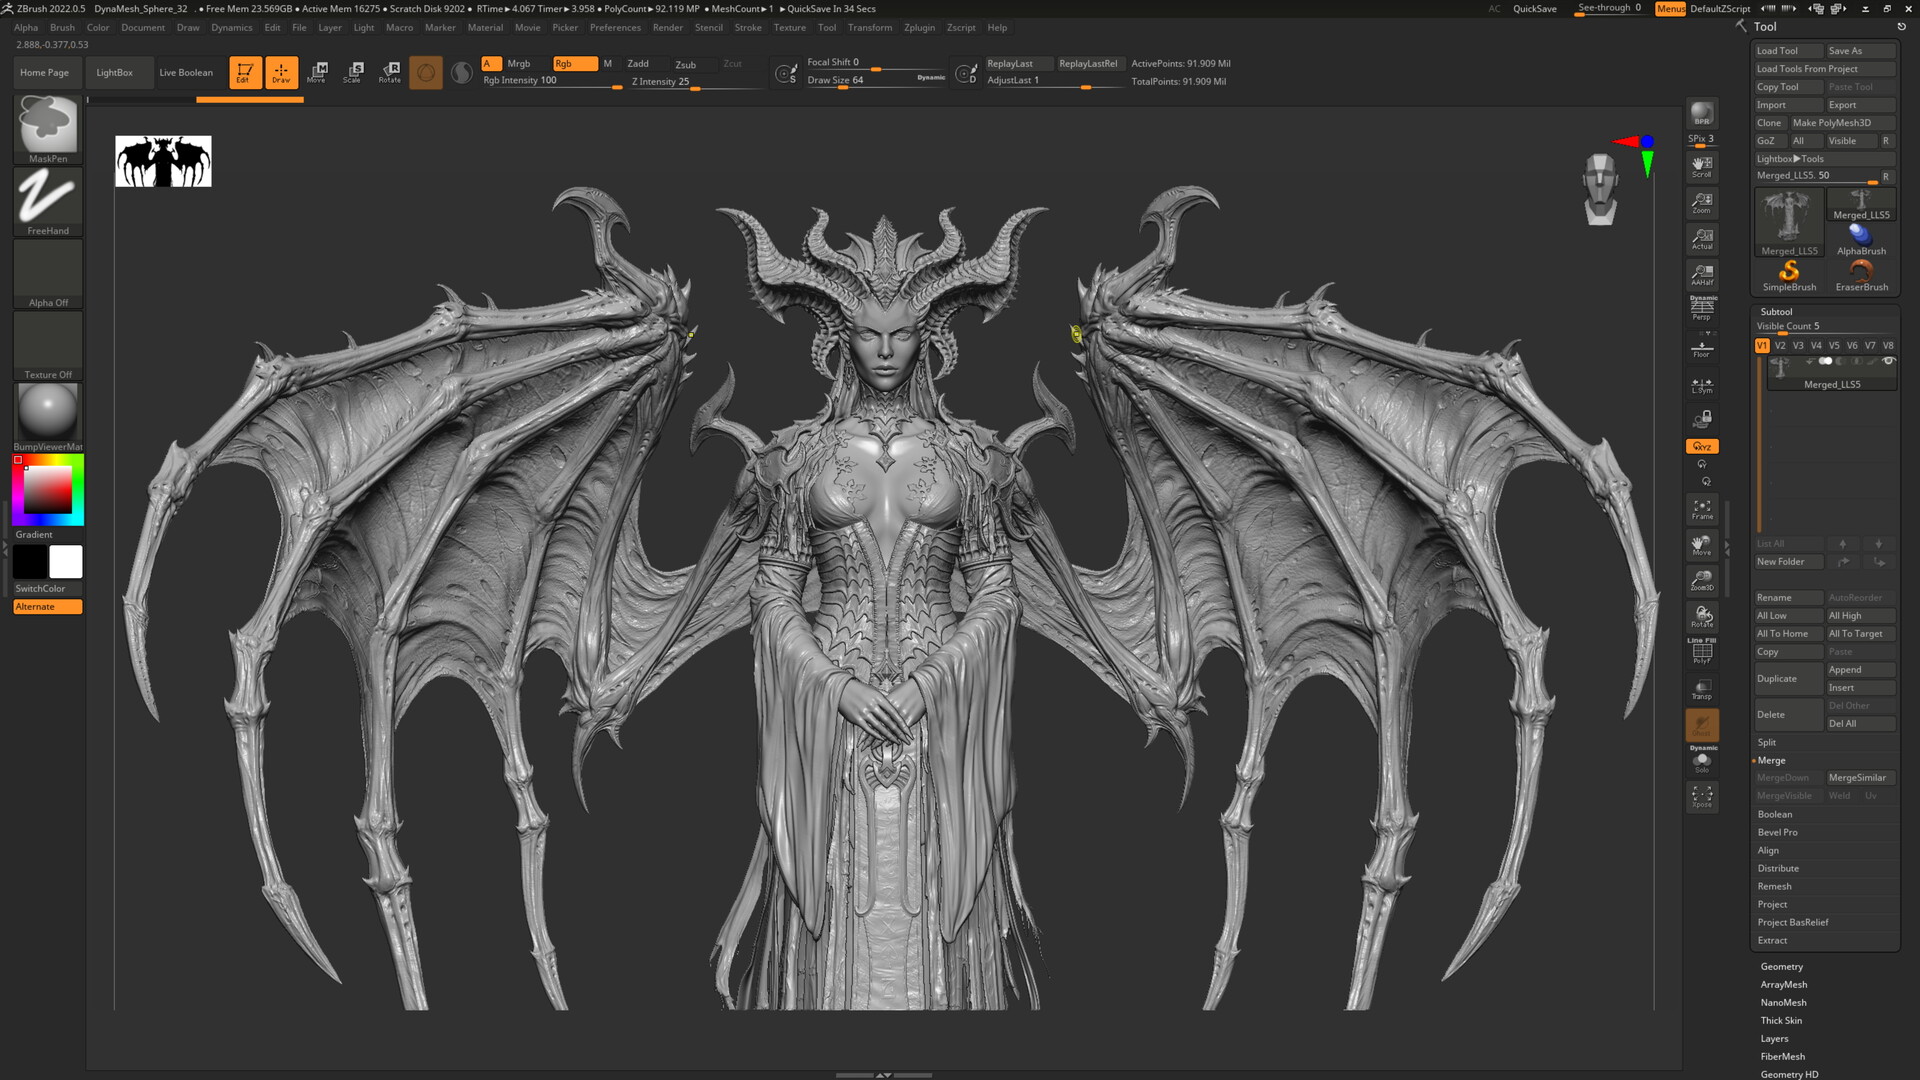The image size is (1920, 1080).
Task: Expand the Geometry section
Action: point(1782,966)
